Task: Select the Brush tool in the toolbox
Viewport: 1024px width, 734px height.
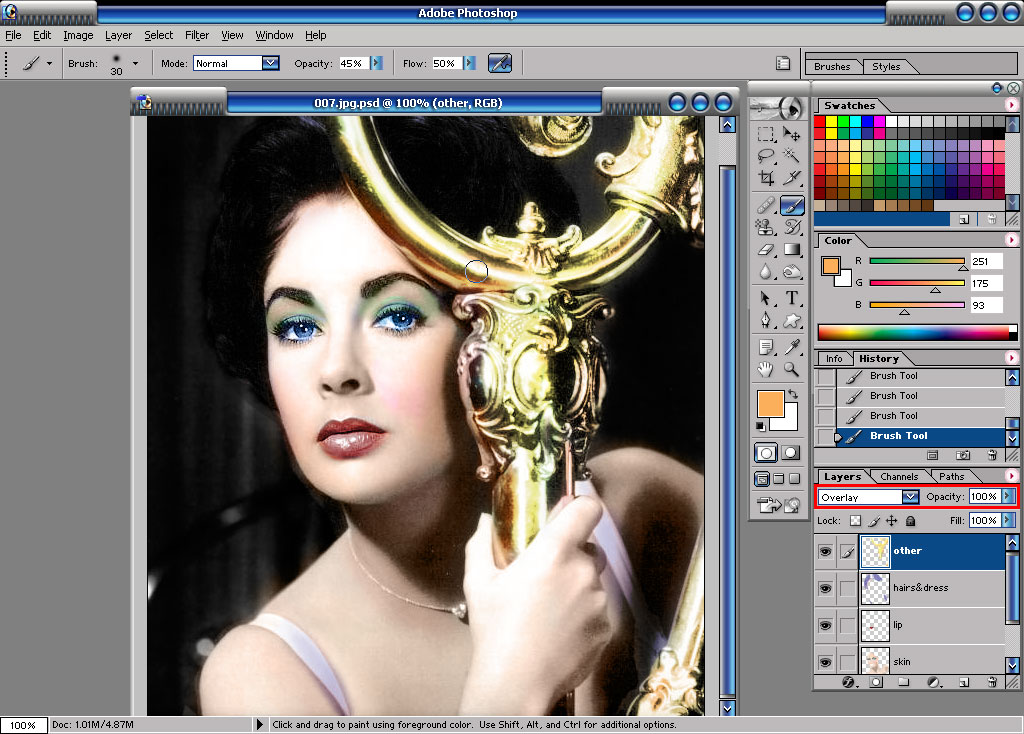Action: 792,206
